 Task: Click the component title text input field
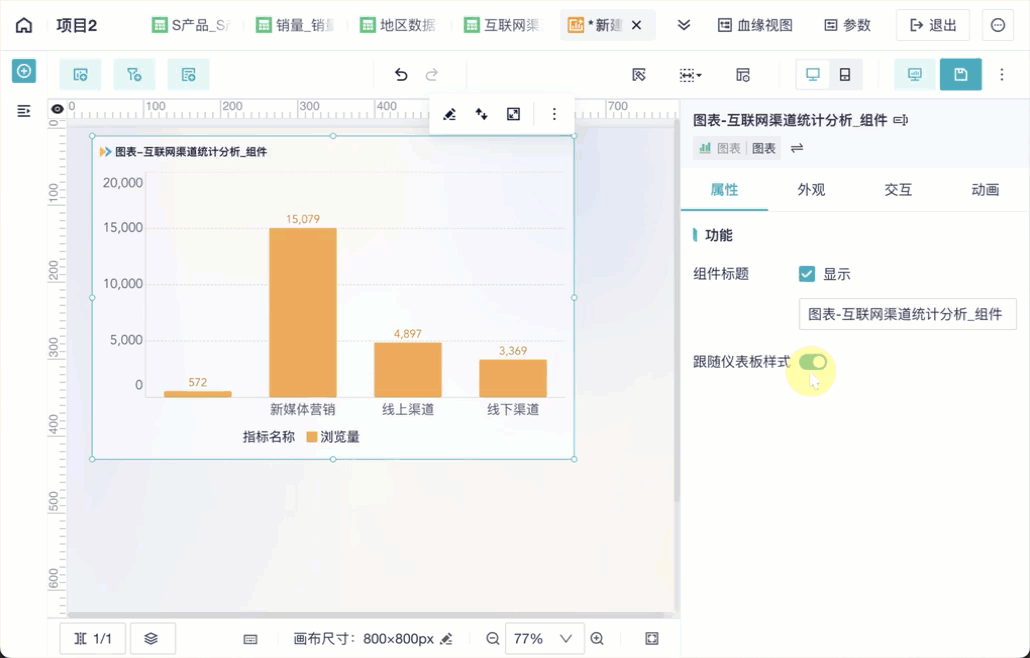906,313
